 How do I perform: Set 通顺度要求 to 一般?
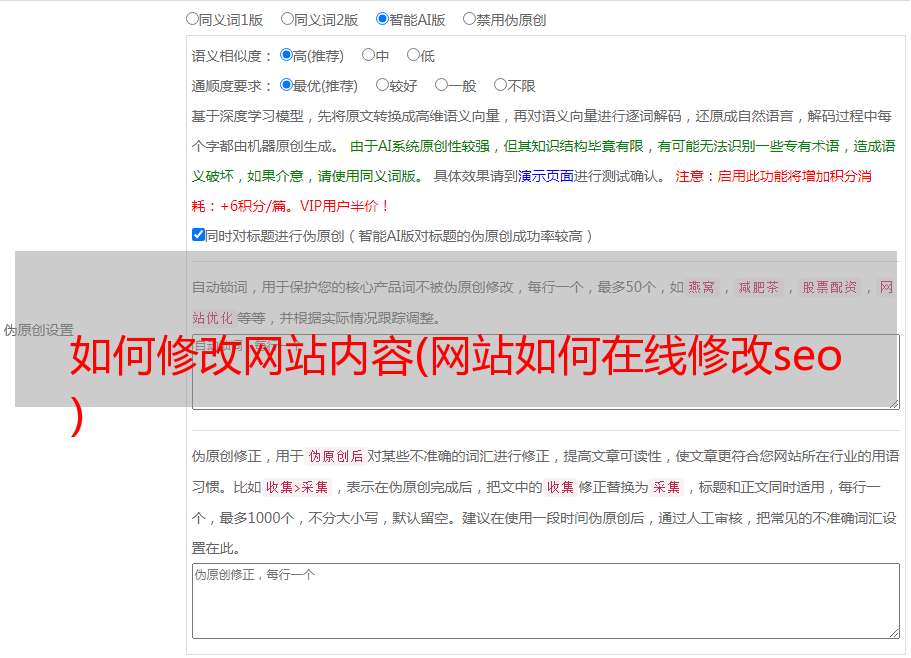442,85
